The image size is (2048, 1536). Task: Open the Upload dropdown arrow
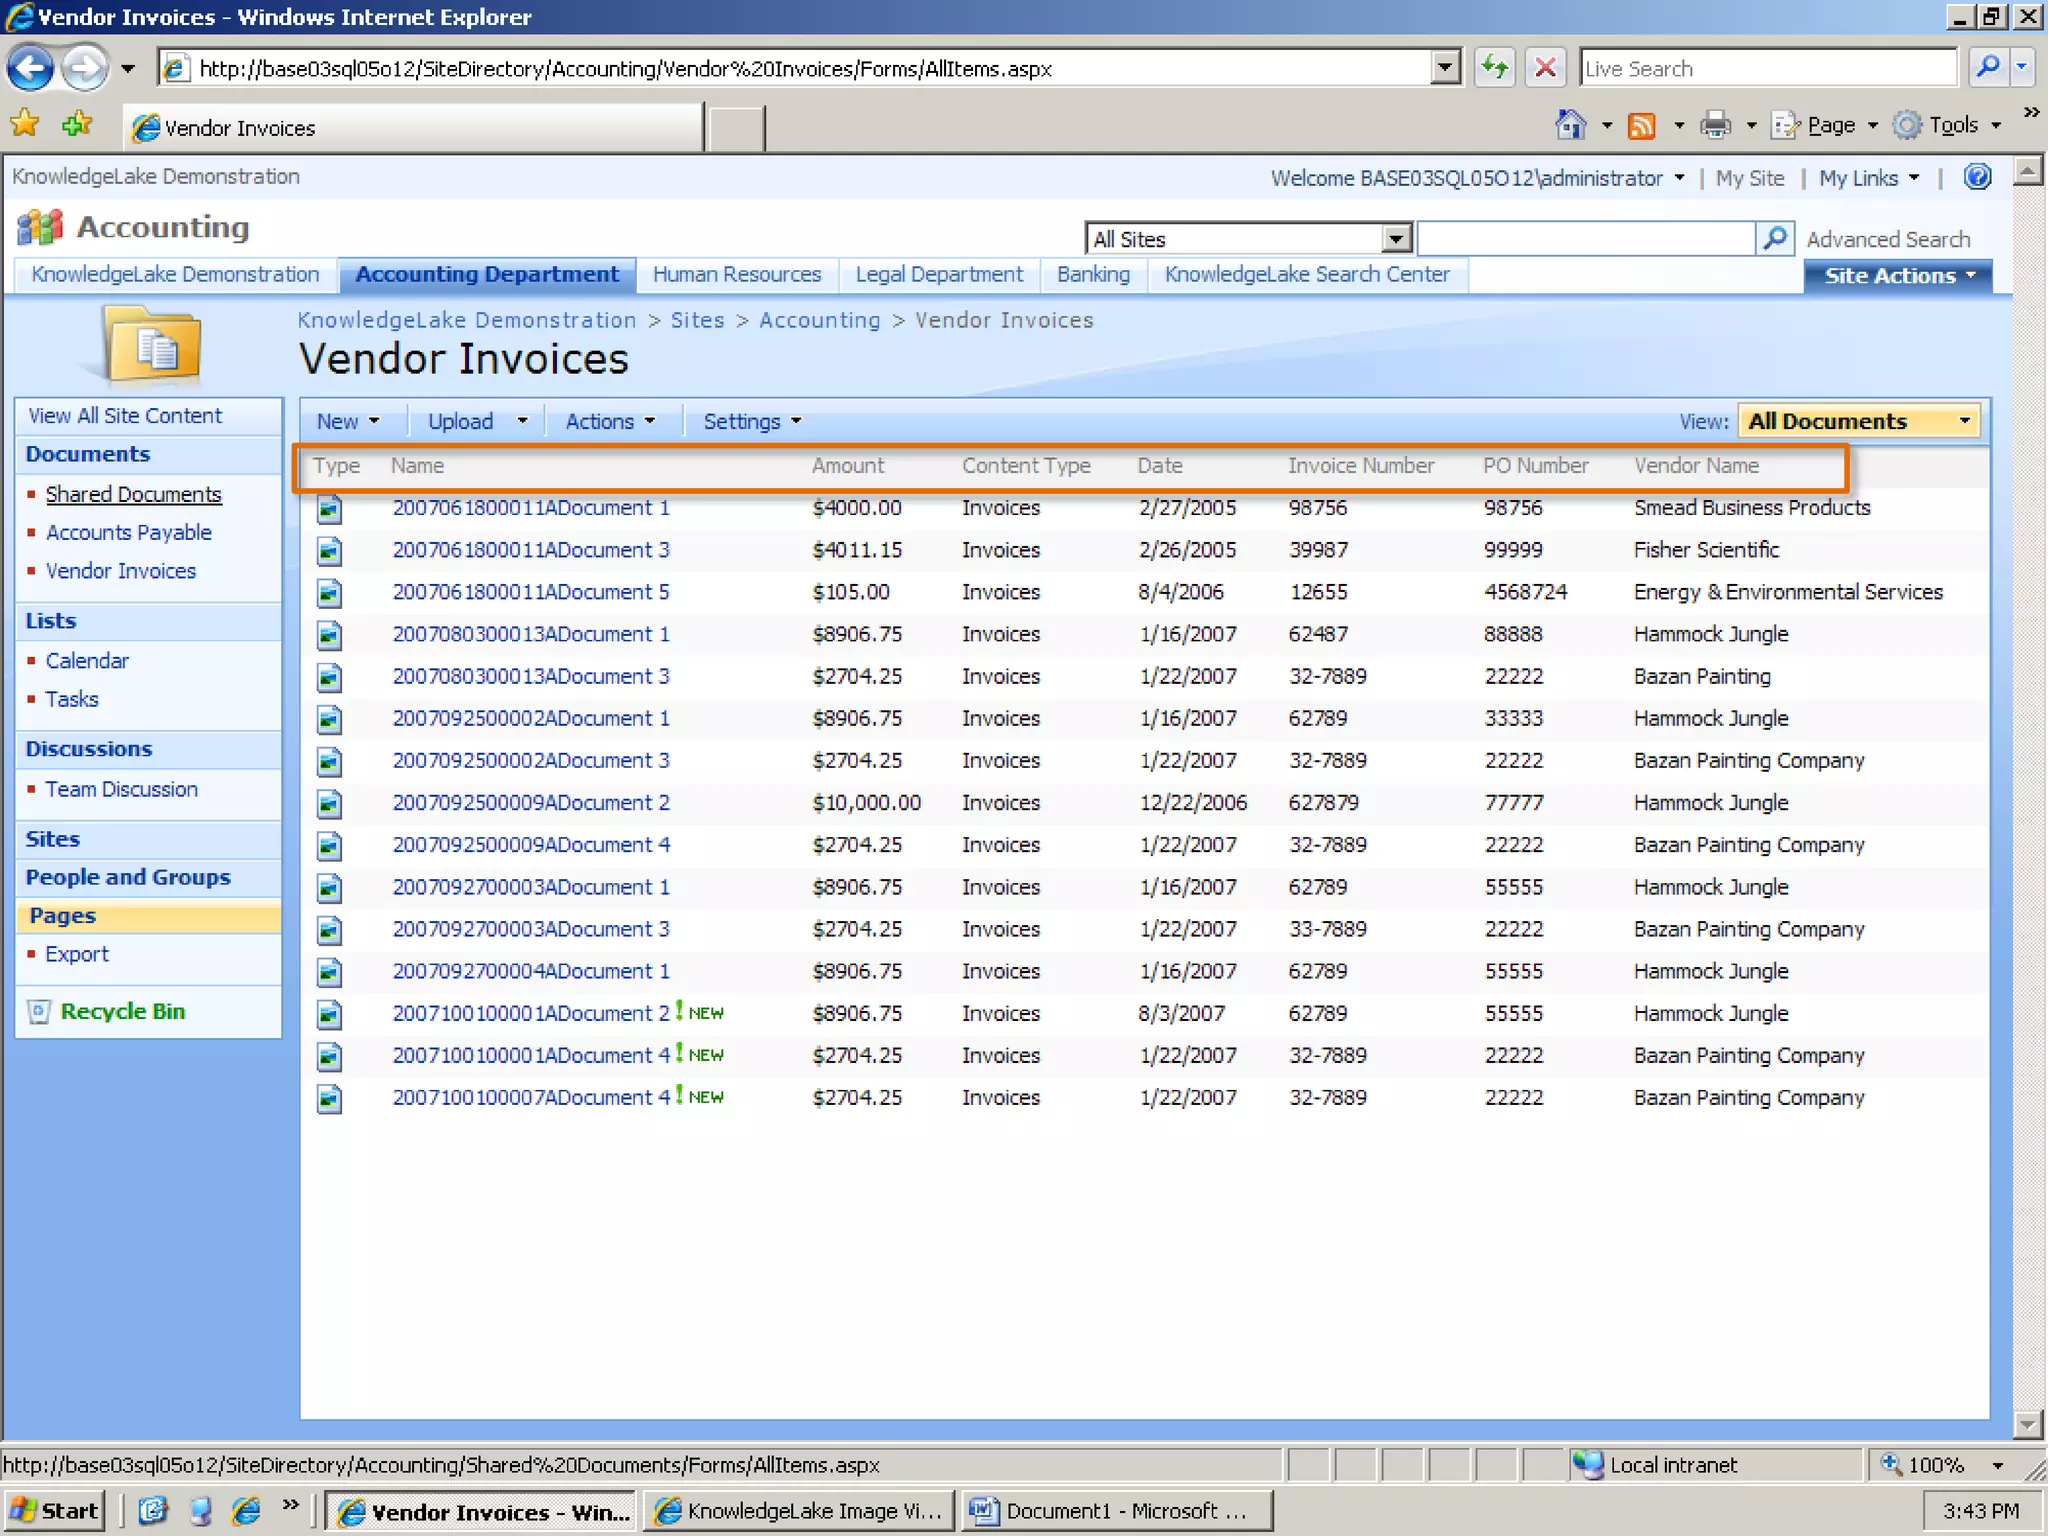click(x=522, y=421)
